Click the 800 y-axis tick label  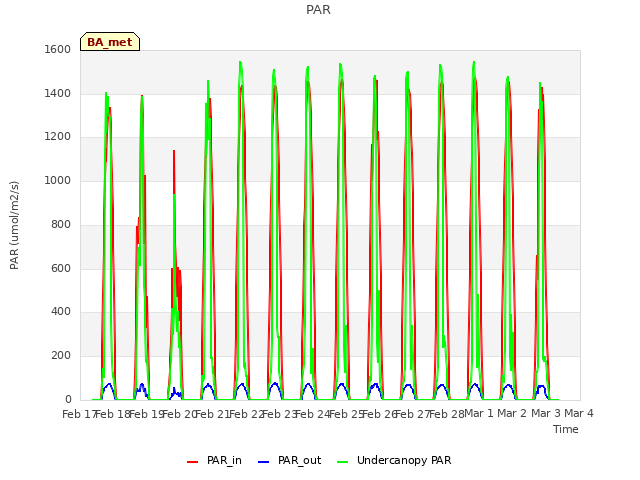pyautogui.click(x=61, y=224)
